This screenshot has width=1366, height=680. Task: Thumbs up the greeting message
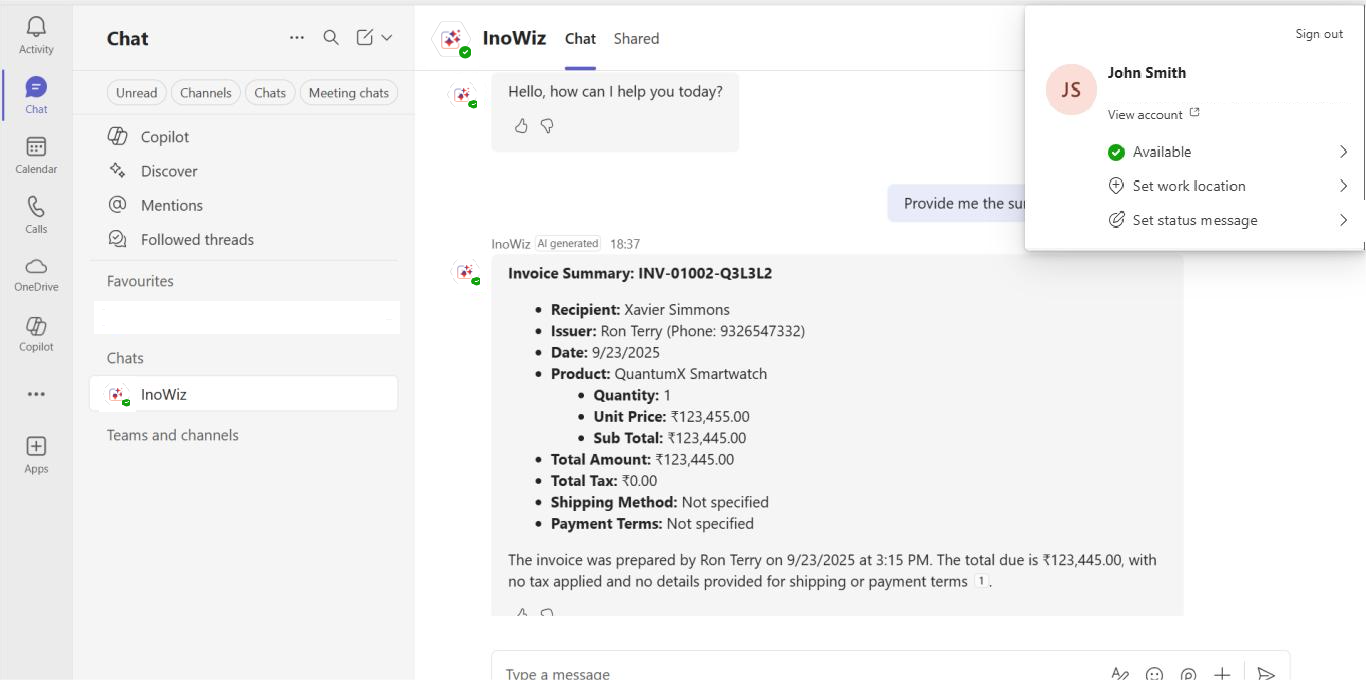[521, 126]
